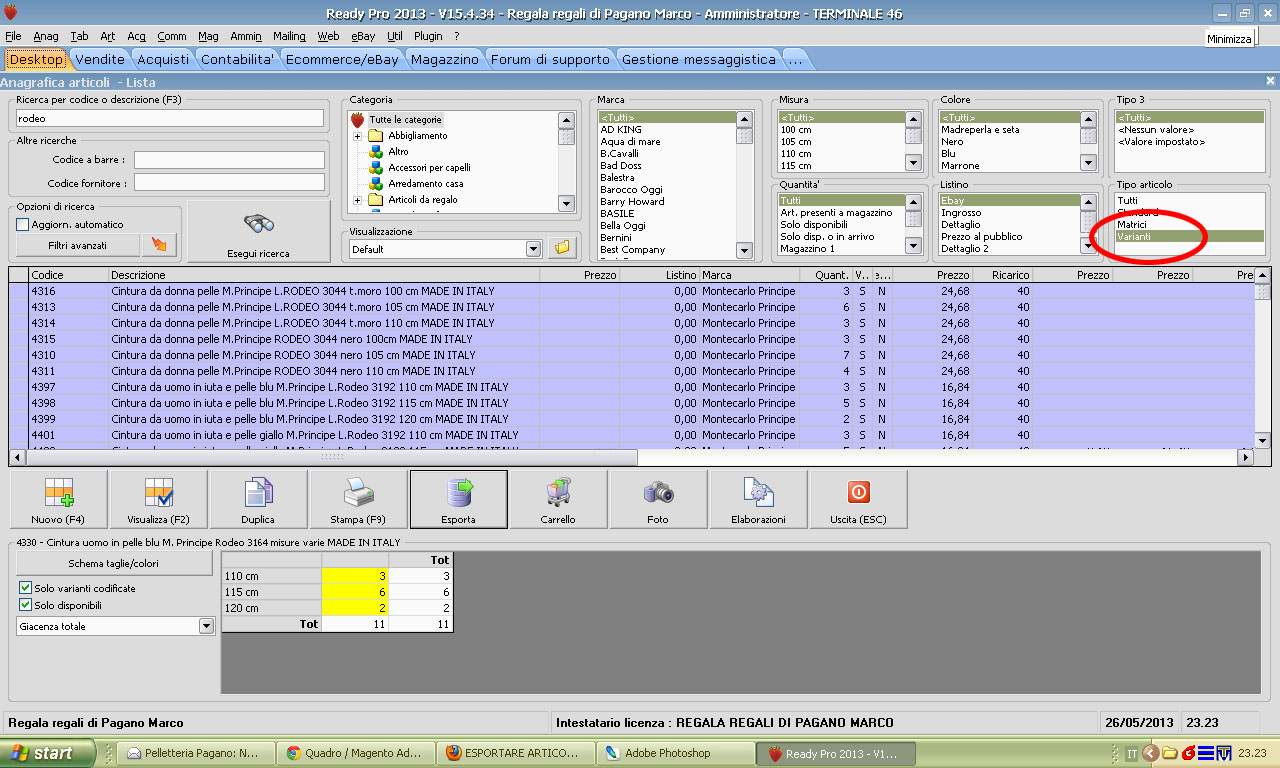This screenshot has width=1280, height=768.
Task: Select the Articoli da regalo category
Action: coord(423,200)
